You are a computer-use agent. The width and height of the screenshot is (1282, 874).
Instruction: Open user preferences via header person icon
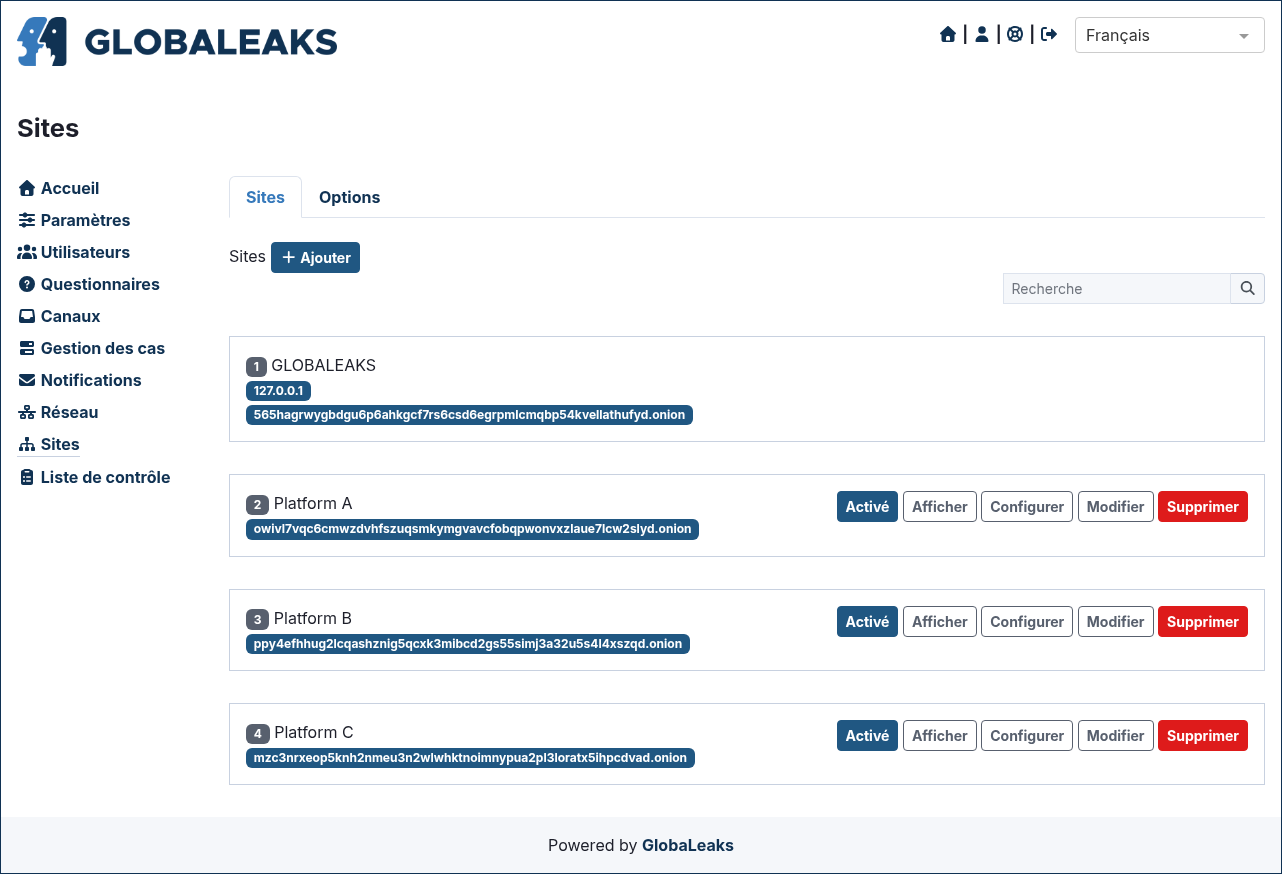(982, 35)
